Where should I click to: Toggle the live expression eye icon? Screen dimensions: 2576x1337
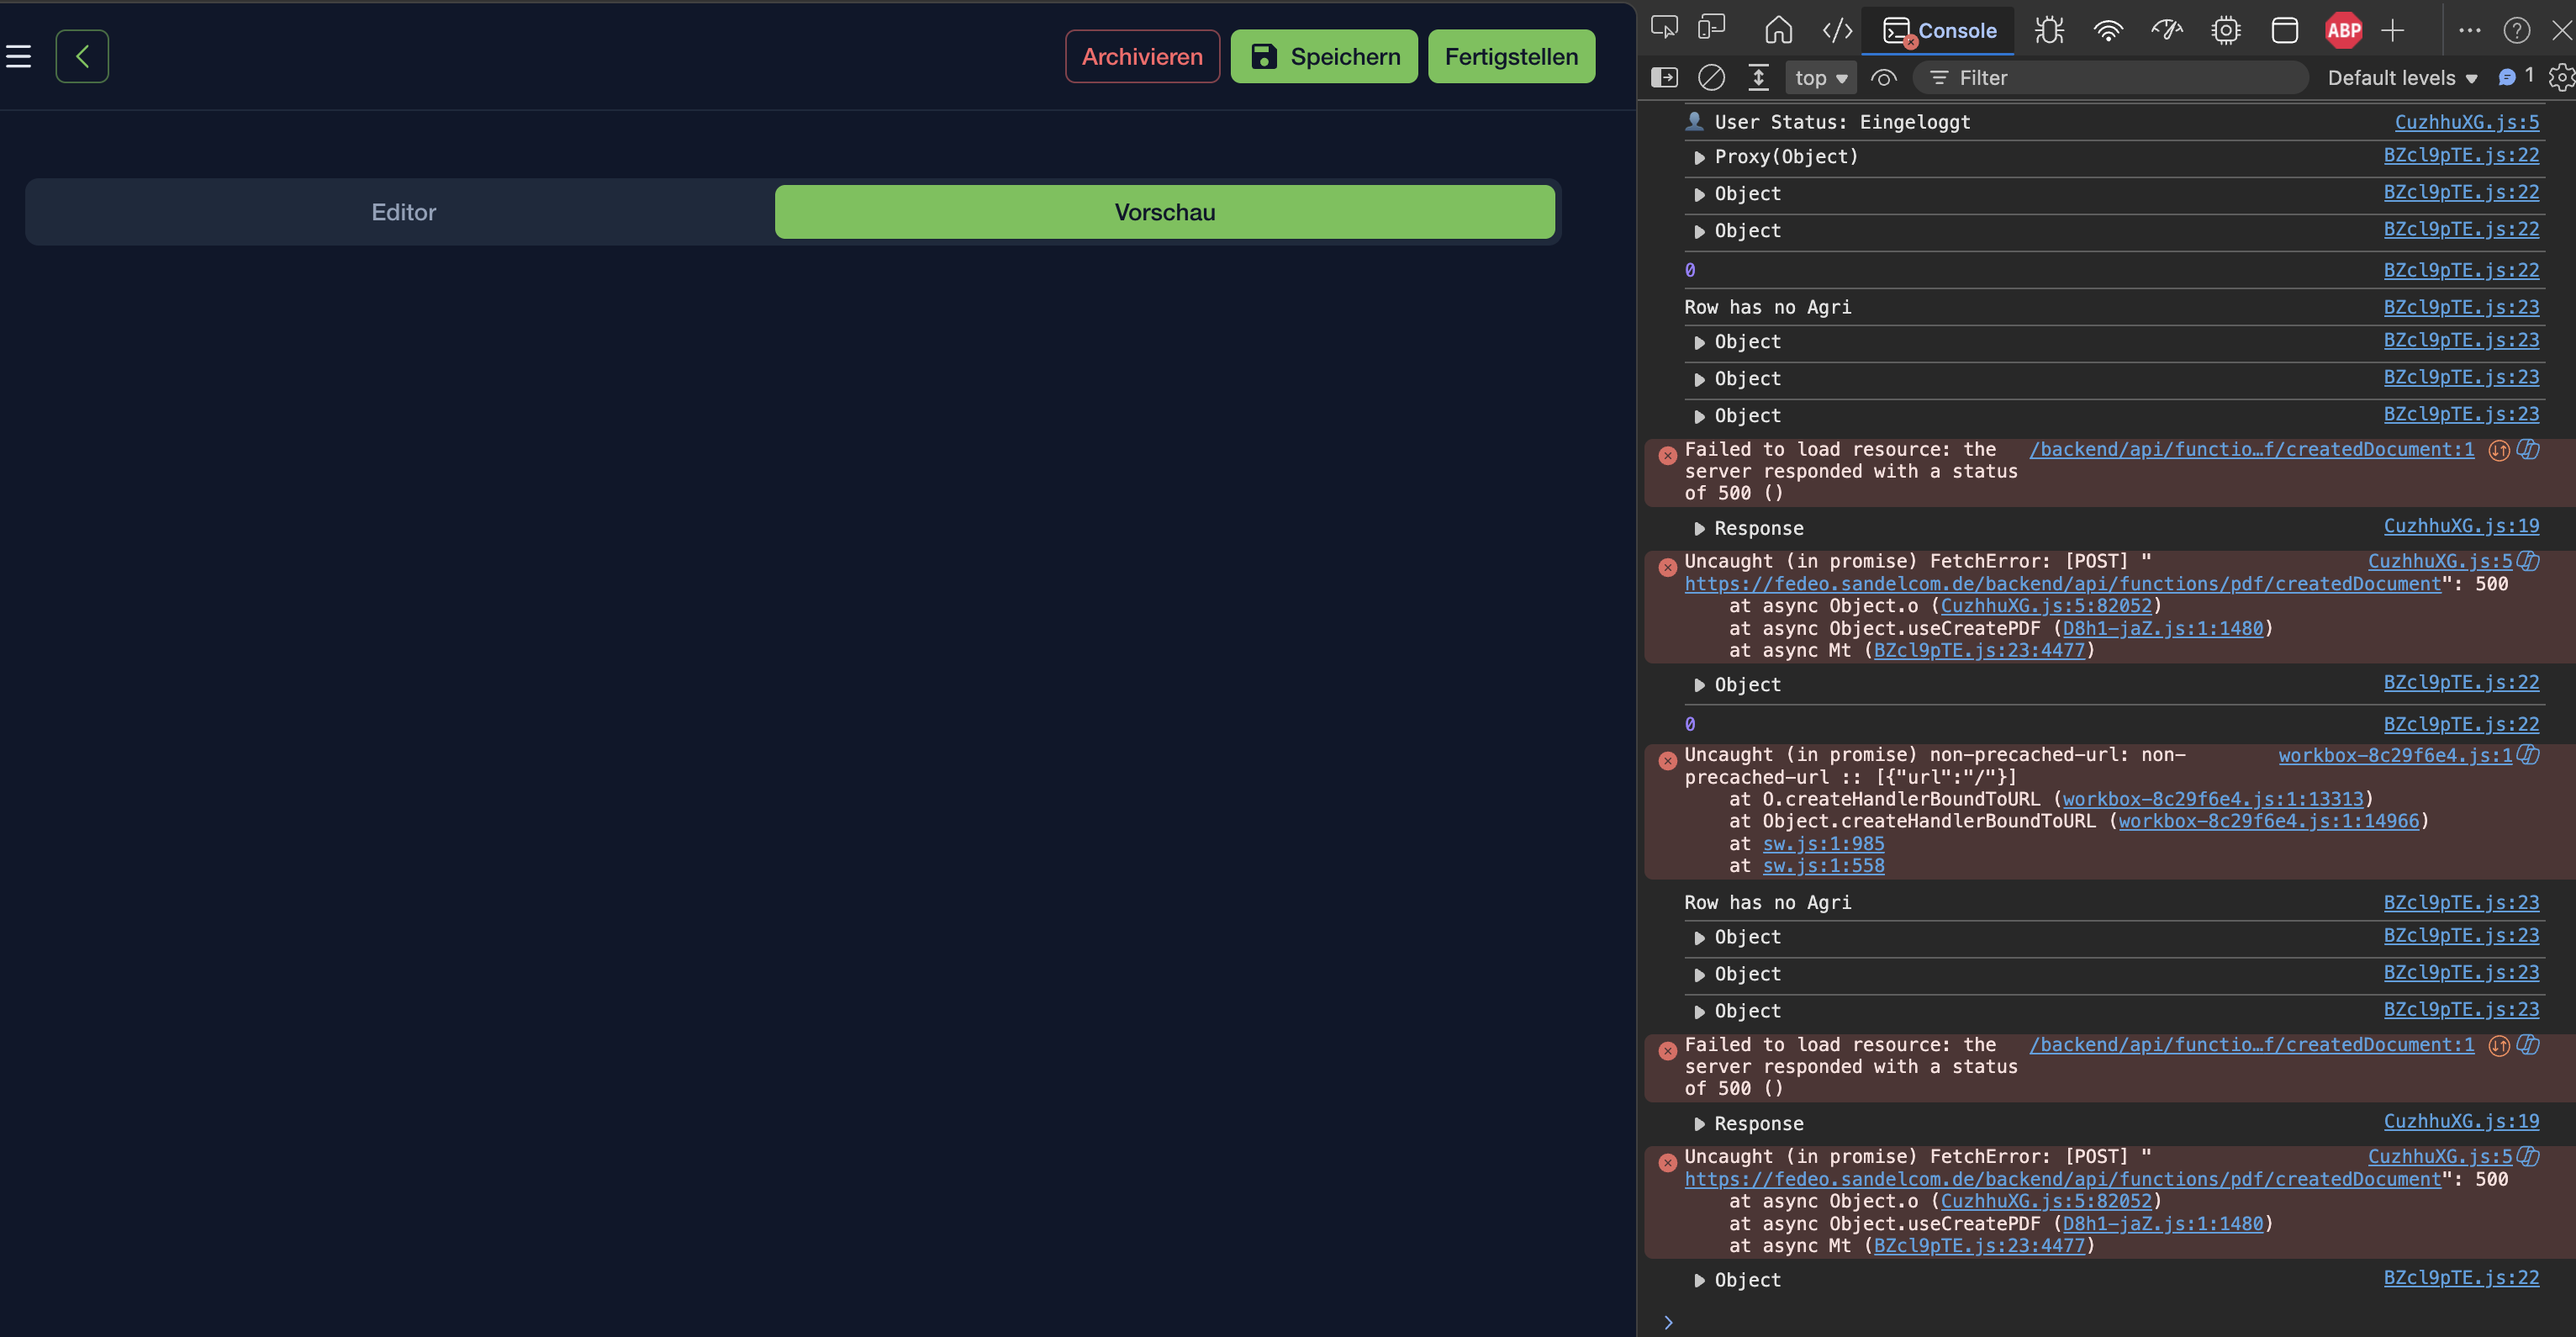[1884, 77]
